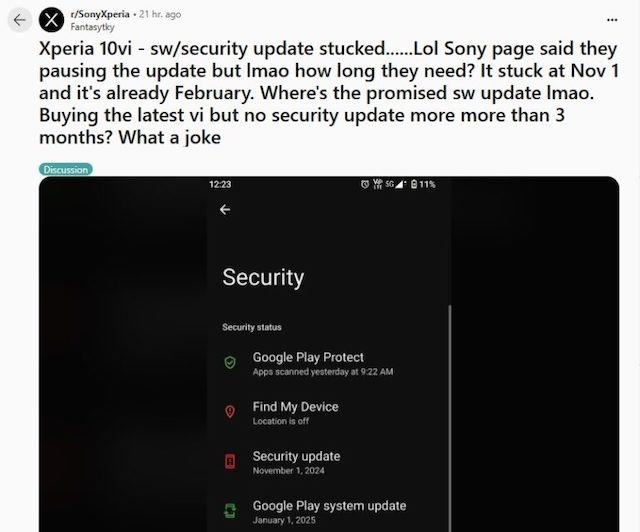The height and width of the screenshot is (532, 640).
Task: Click the Google Play Protect shield icon
Action: pos(230,362)
